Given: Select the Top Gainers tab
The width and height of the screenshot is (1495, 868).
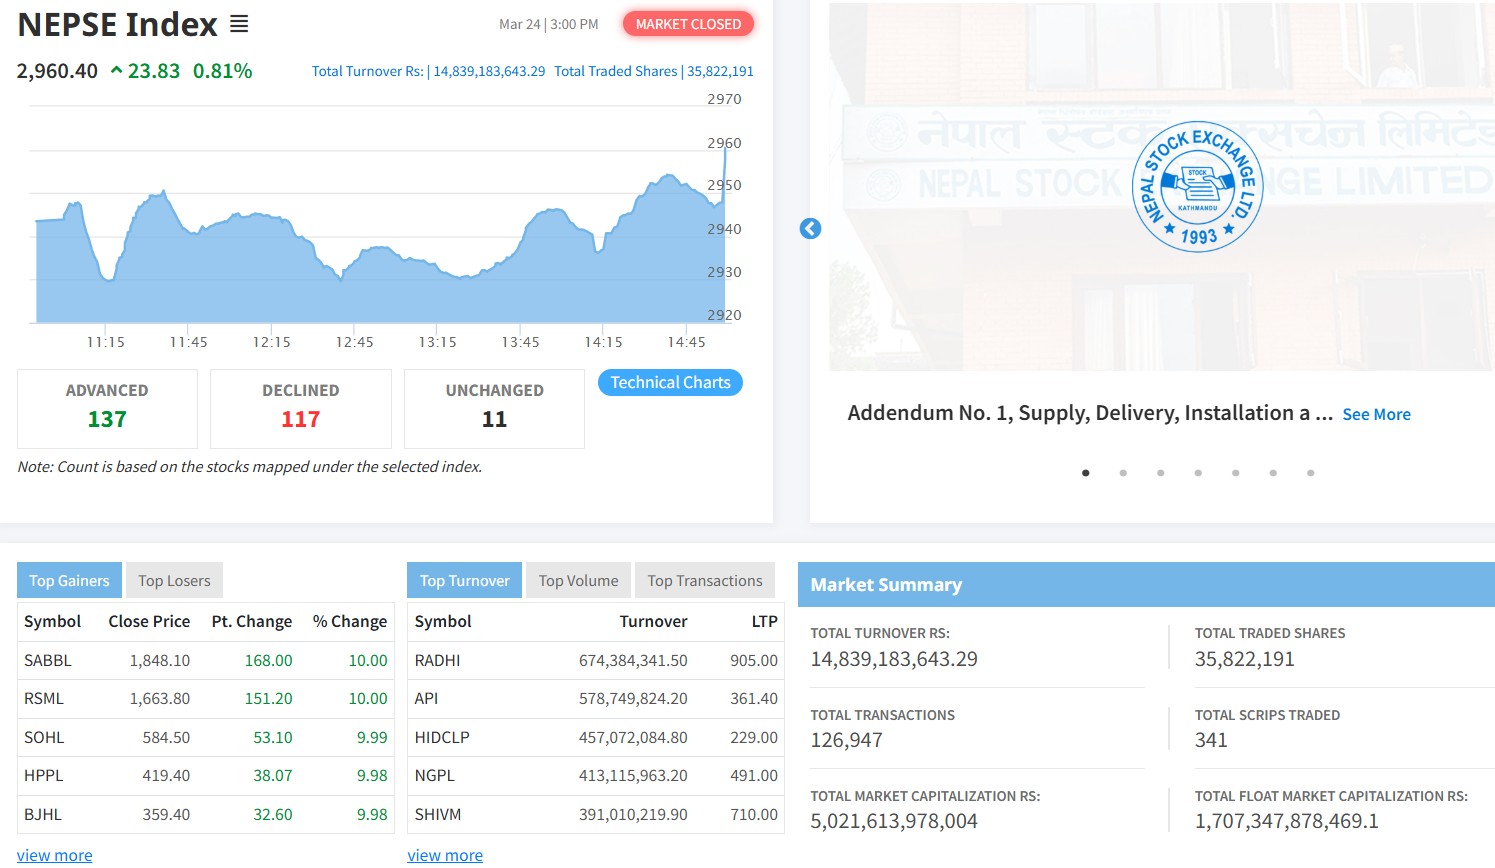Looking at the screenshot, I should (x=69, y=581).
